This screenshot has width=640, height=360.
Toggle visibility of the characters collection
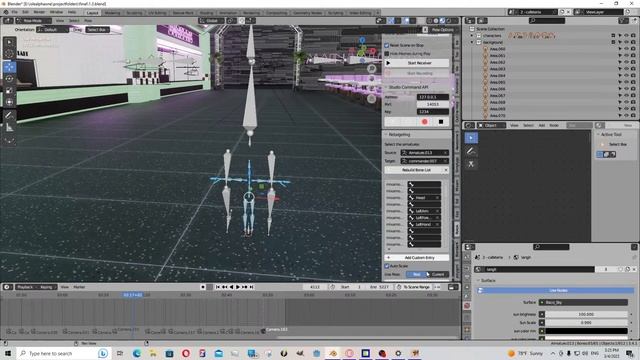(x=627, y=36)
